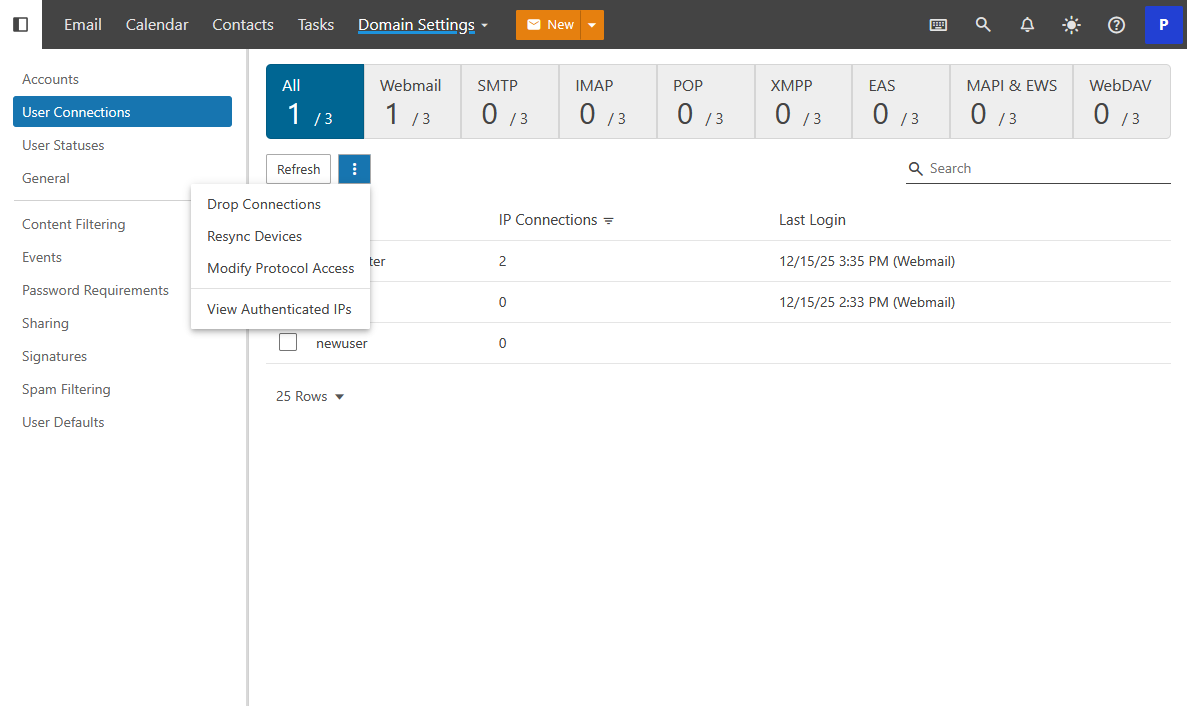Viewport: 1187px width, 706px height.
Task: Expand the New button dropdown arrow
Action: 592,25
